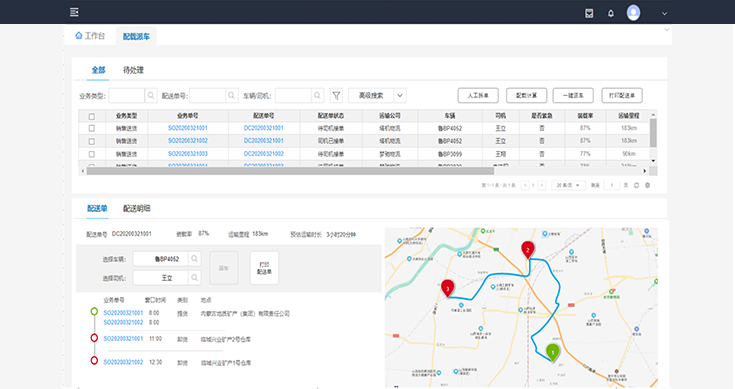Switch to the 待处理 filter tab
Screen dimensions: 735x389
[133, 70]
